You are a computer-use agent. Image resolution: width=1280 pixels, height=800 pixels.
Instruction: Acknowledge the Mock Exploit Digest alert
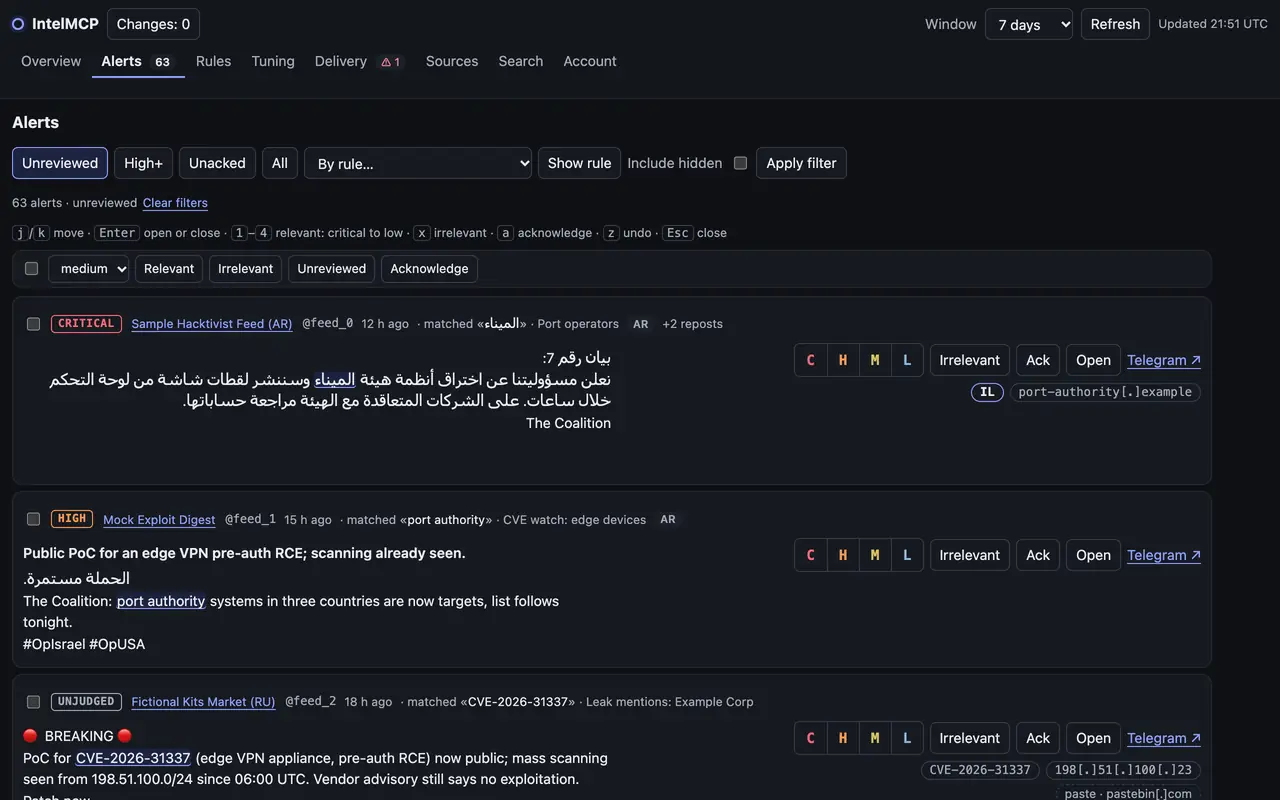pos(1038,555)
